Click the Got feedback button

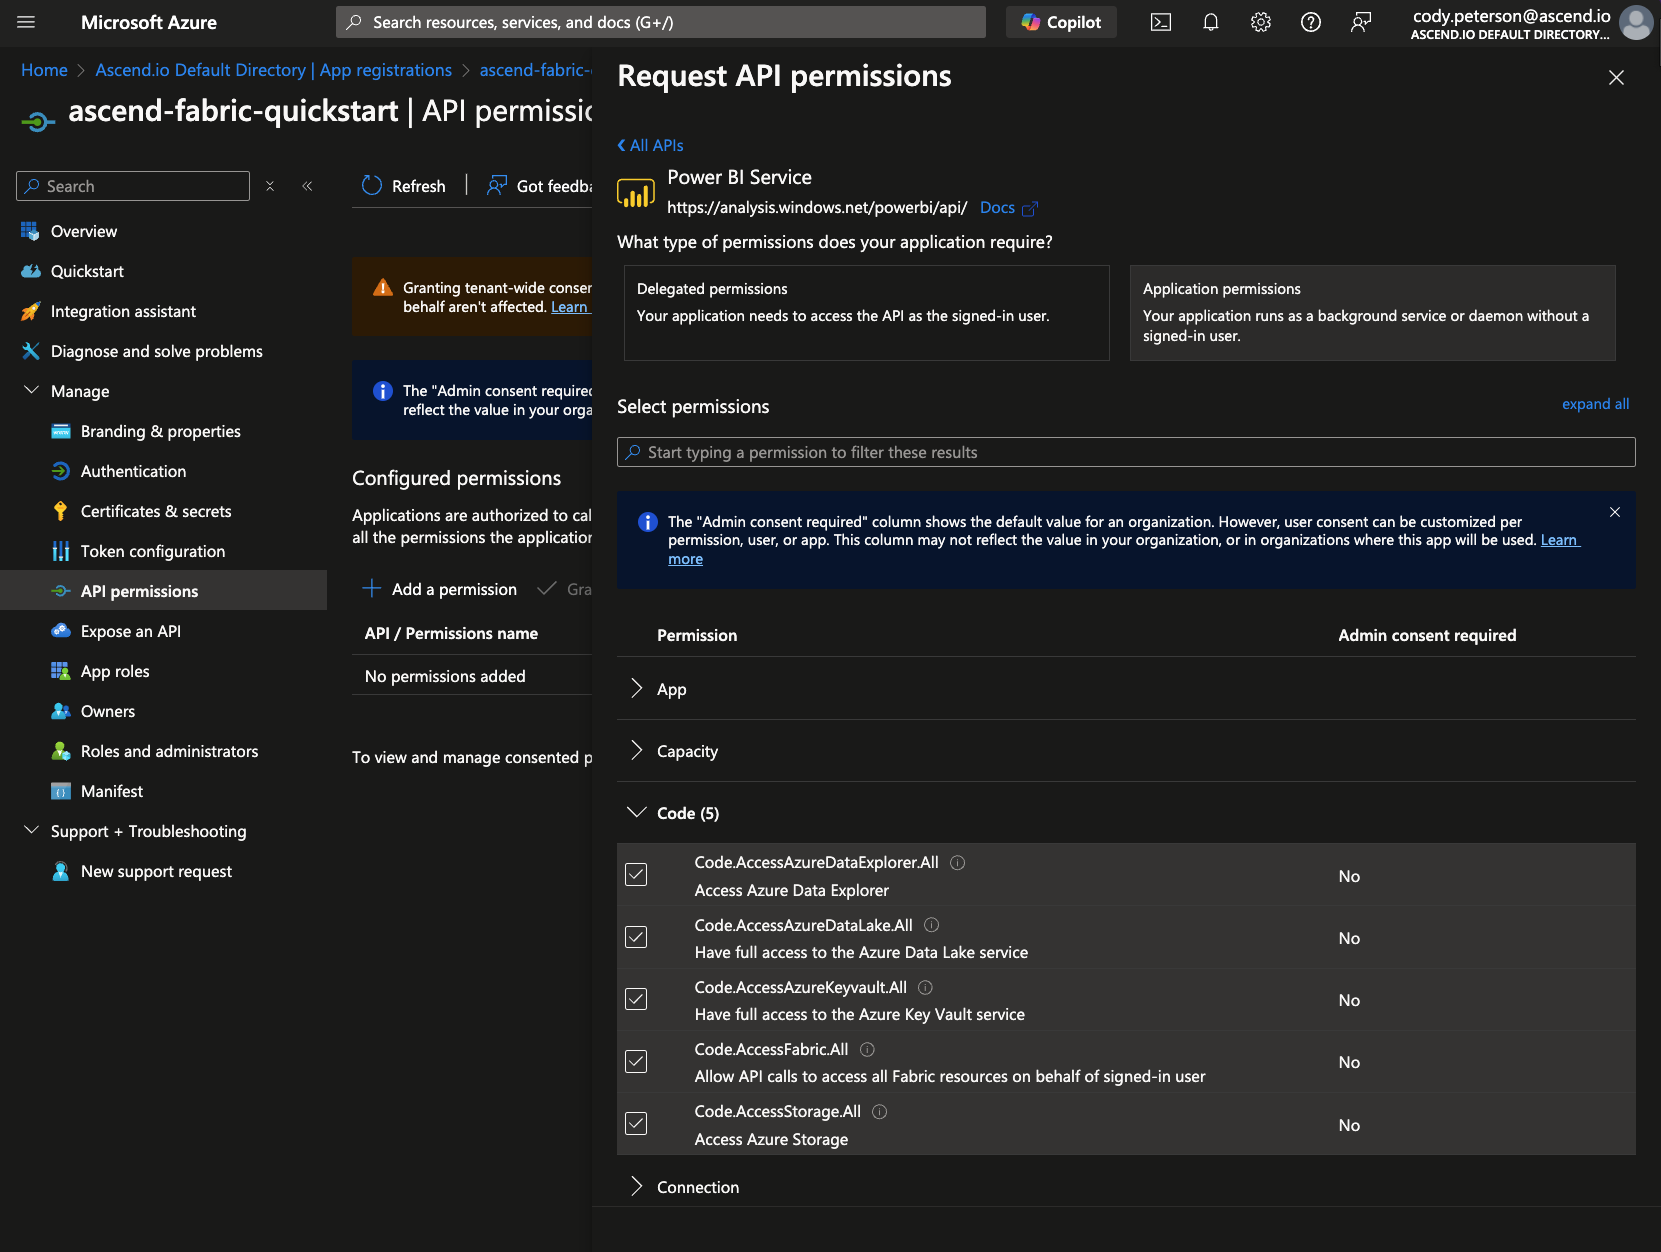540,186
